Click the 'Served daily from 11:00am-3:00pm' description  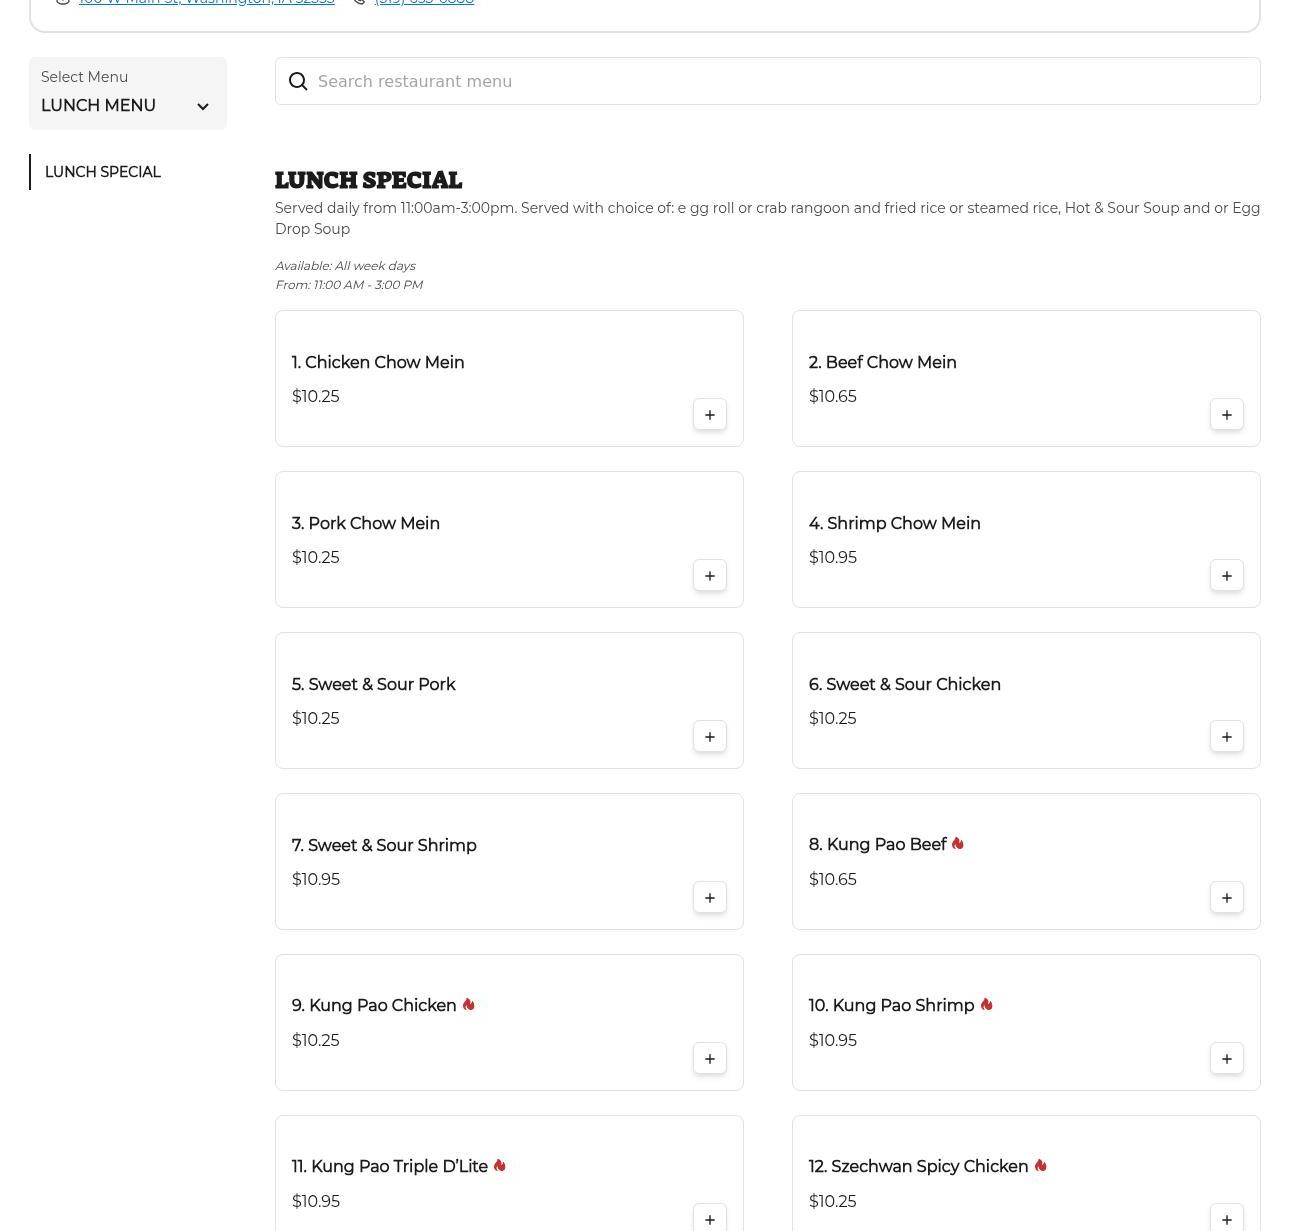coord(767,218)
